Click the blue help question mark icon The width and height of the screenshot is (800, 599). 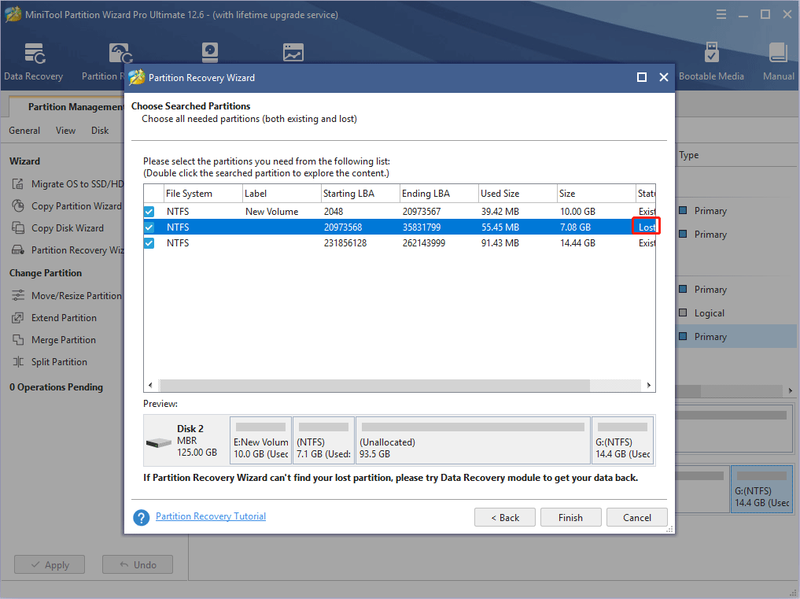(x=141, y=517)
